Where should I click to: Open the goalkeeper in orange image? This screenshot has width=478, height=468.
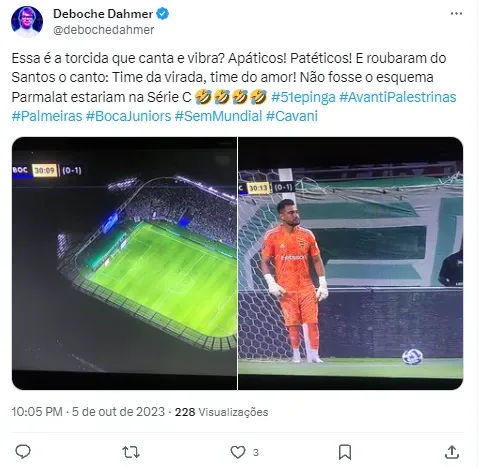[350, 263]
